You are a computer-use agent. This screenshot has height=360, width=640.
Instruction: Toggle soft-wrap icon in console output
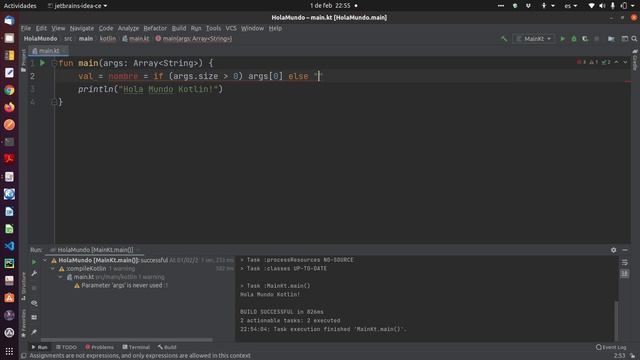624,262
